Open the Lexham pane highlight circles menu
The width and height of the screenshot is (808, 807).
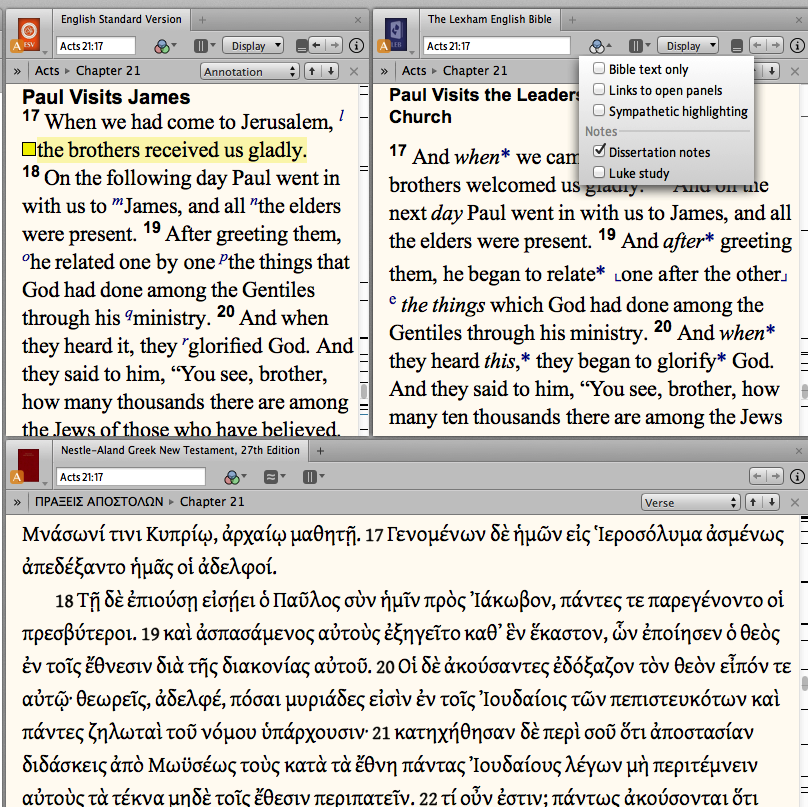coord(600,46)
